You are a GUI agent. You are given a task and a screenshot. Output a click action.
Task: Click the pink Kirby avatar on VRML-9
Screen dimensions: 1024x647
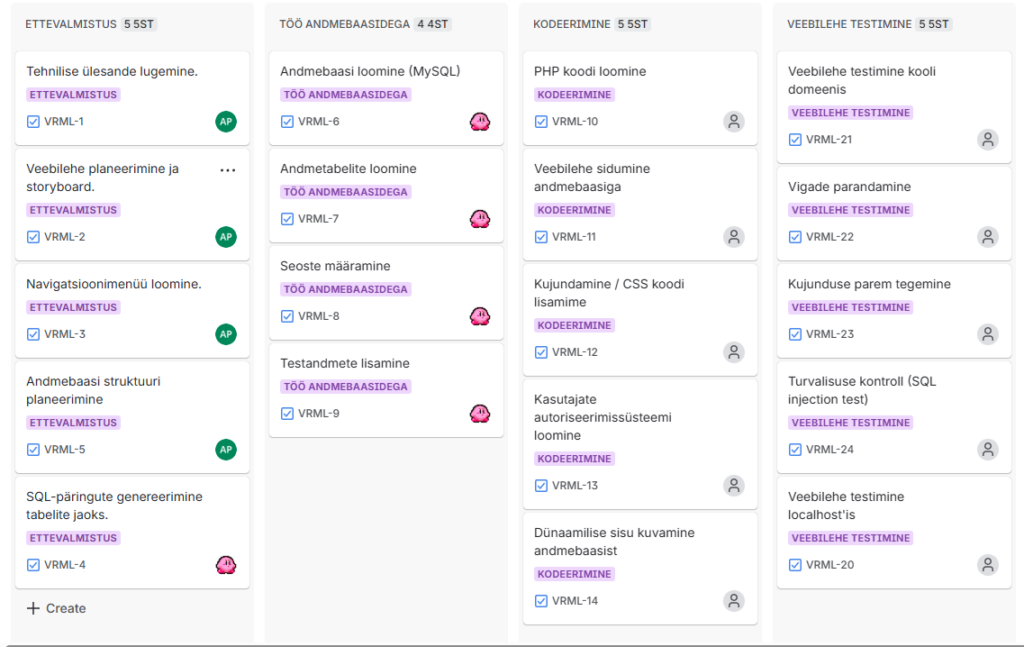pyautogui.click(x=480, y=413)
